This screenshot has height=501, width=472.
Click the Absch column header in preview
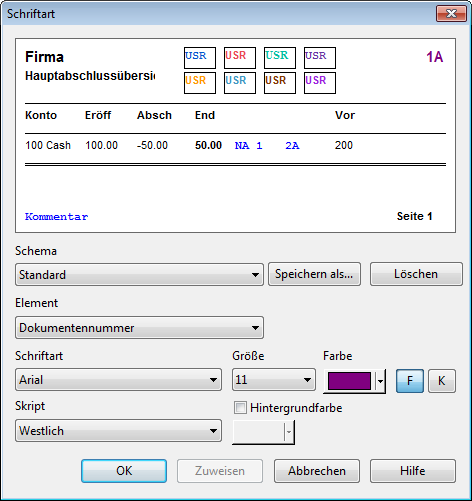point(154,115)
